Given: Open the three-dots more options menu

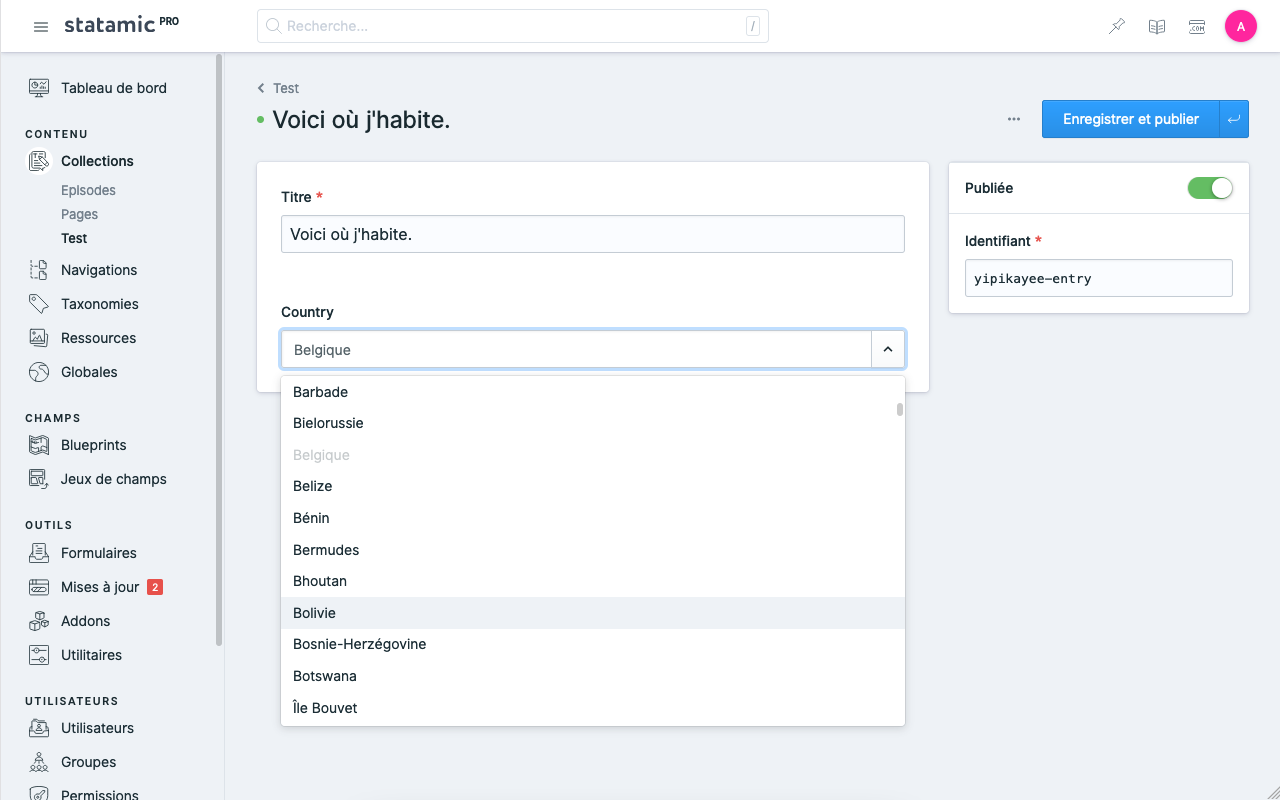Looking at the screenshot, I should 1014,119.
